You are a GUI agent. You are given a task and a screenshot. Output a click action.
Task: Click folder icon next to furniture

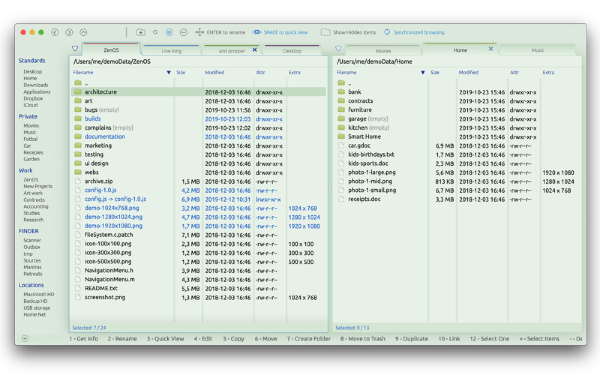pos(341,110)
